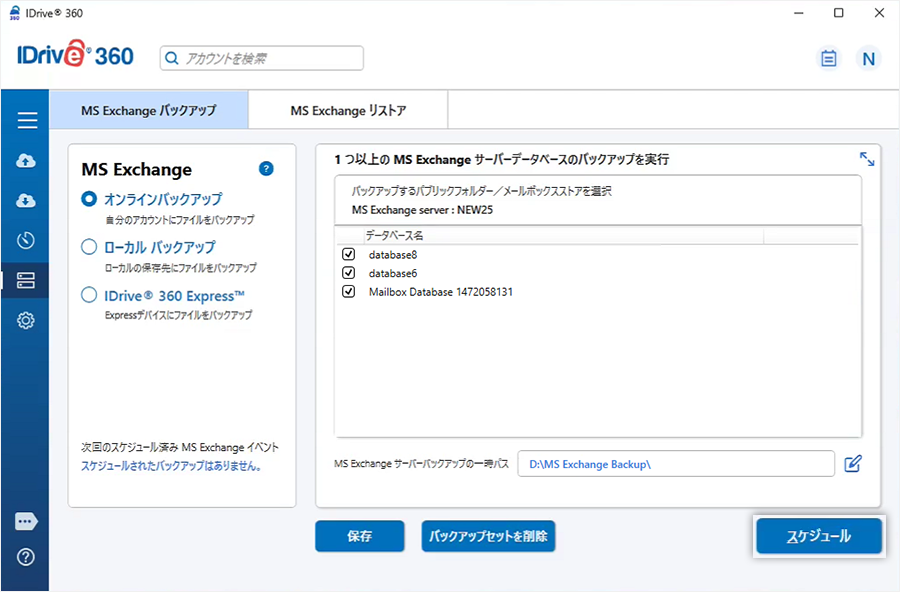Click the cloud restore download icon

tap(27, 201)
